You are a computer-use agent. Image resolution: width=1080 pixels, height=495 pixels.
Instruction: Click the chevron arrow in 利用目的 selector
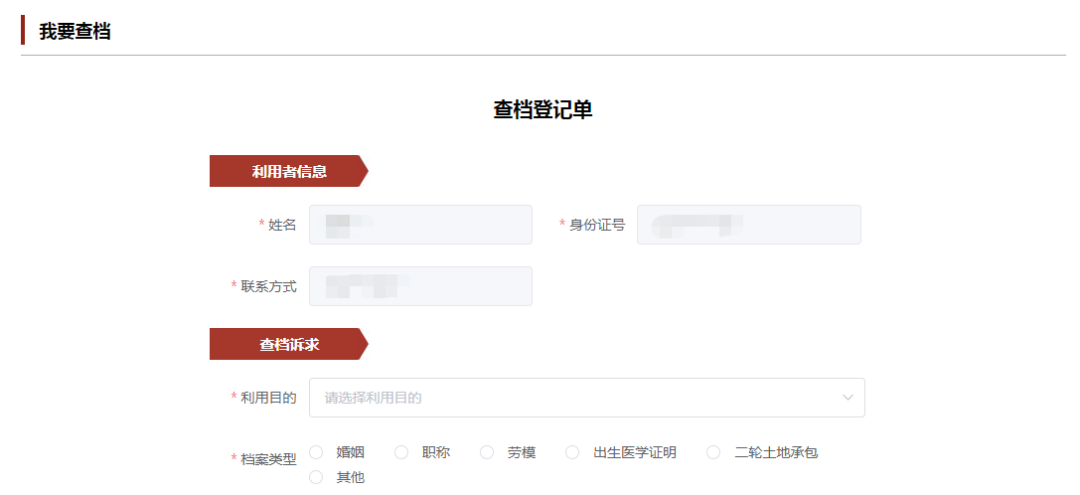pos(848,398)
